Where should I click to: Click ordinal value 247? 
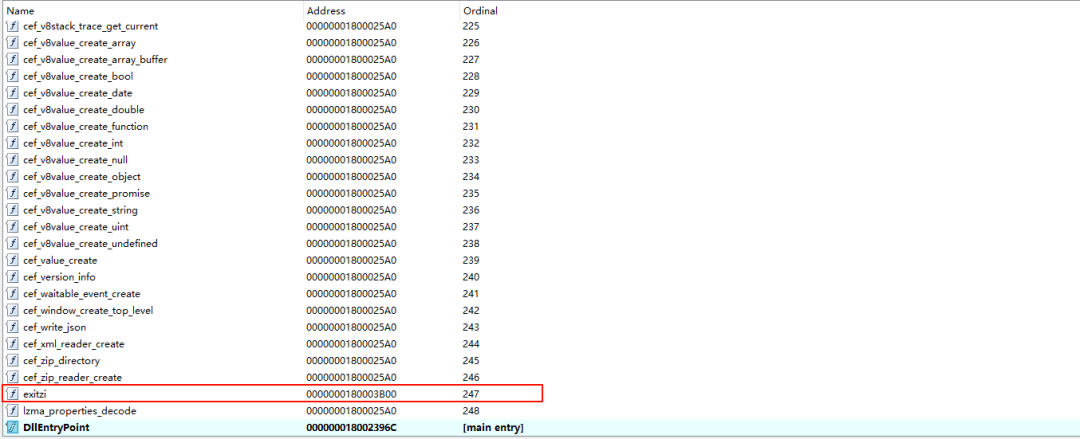pyautogui.click(x=470, y=394)
